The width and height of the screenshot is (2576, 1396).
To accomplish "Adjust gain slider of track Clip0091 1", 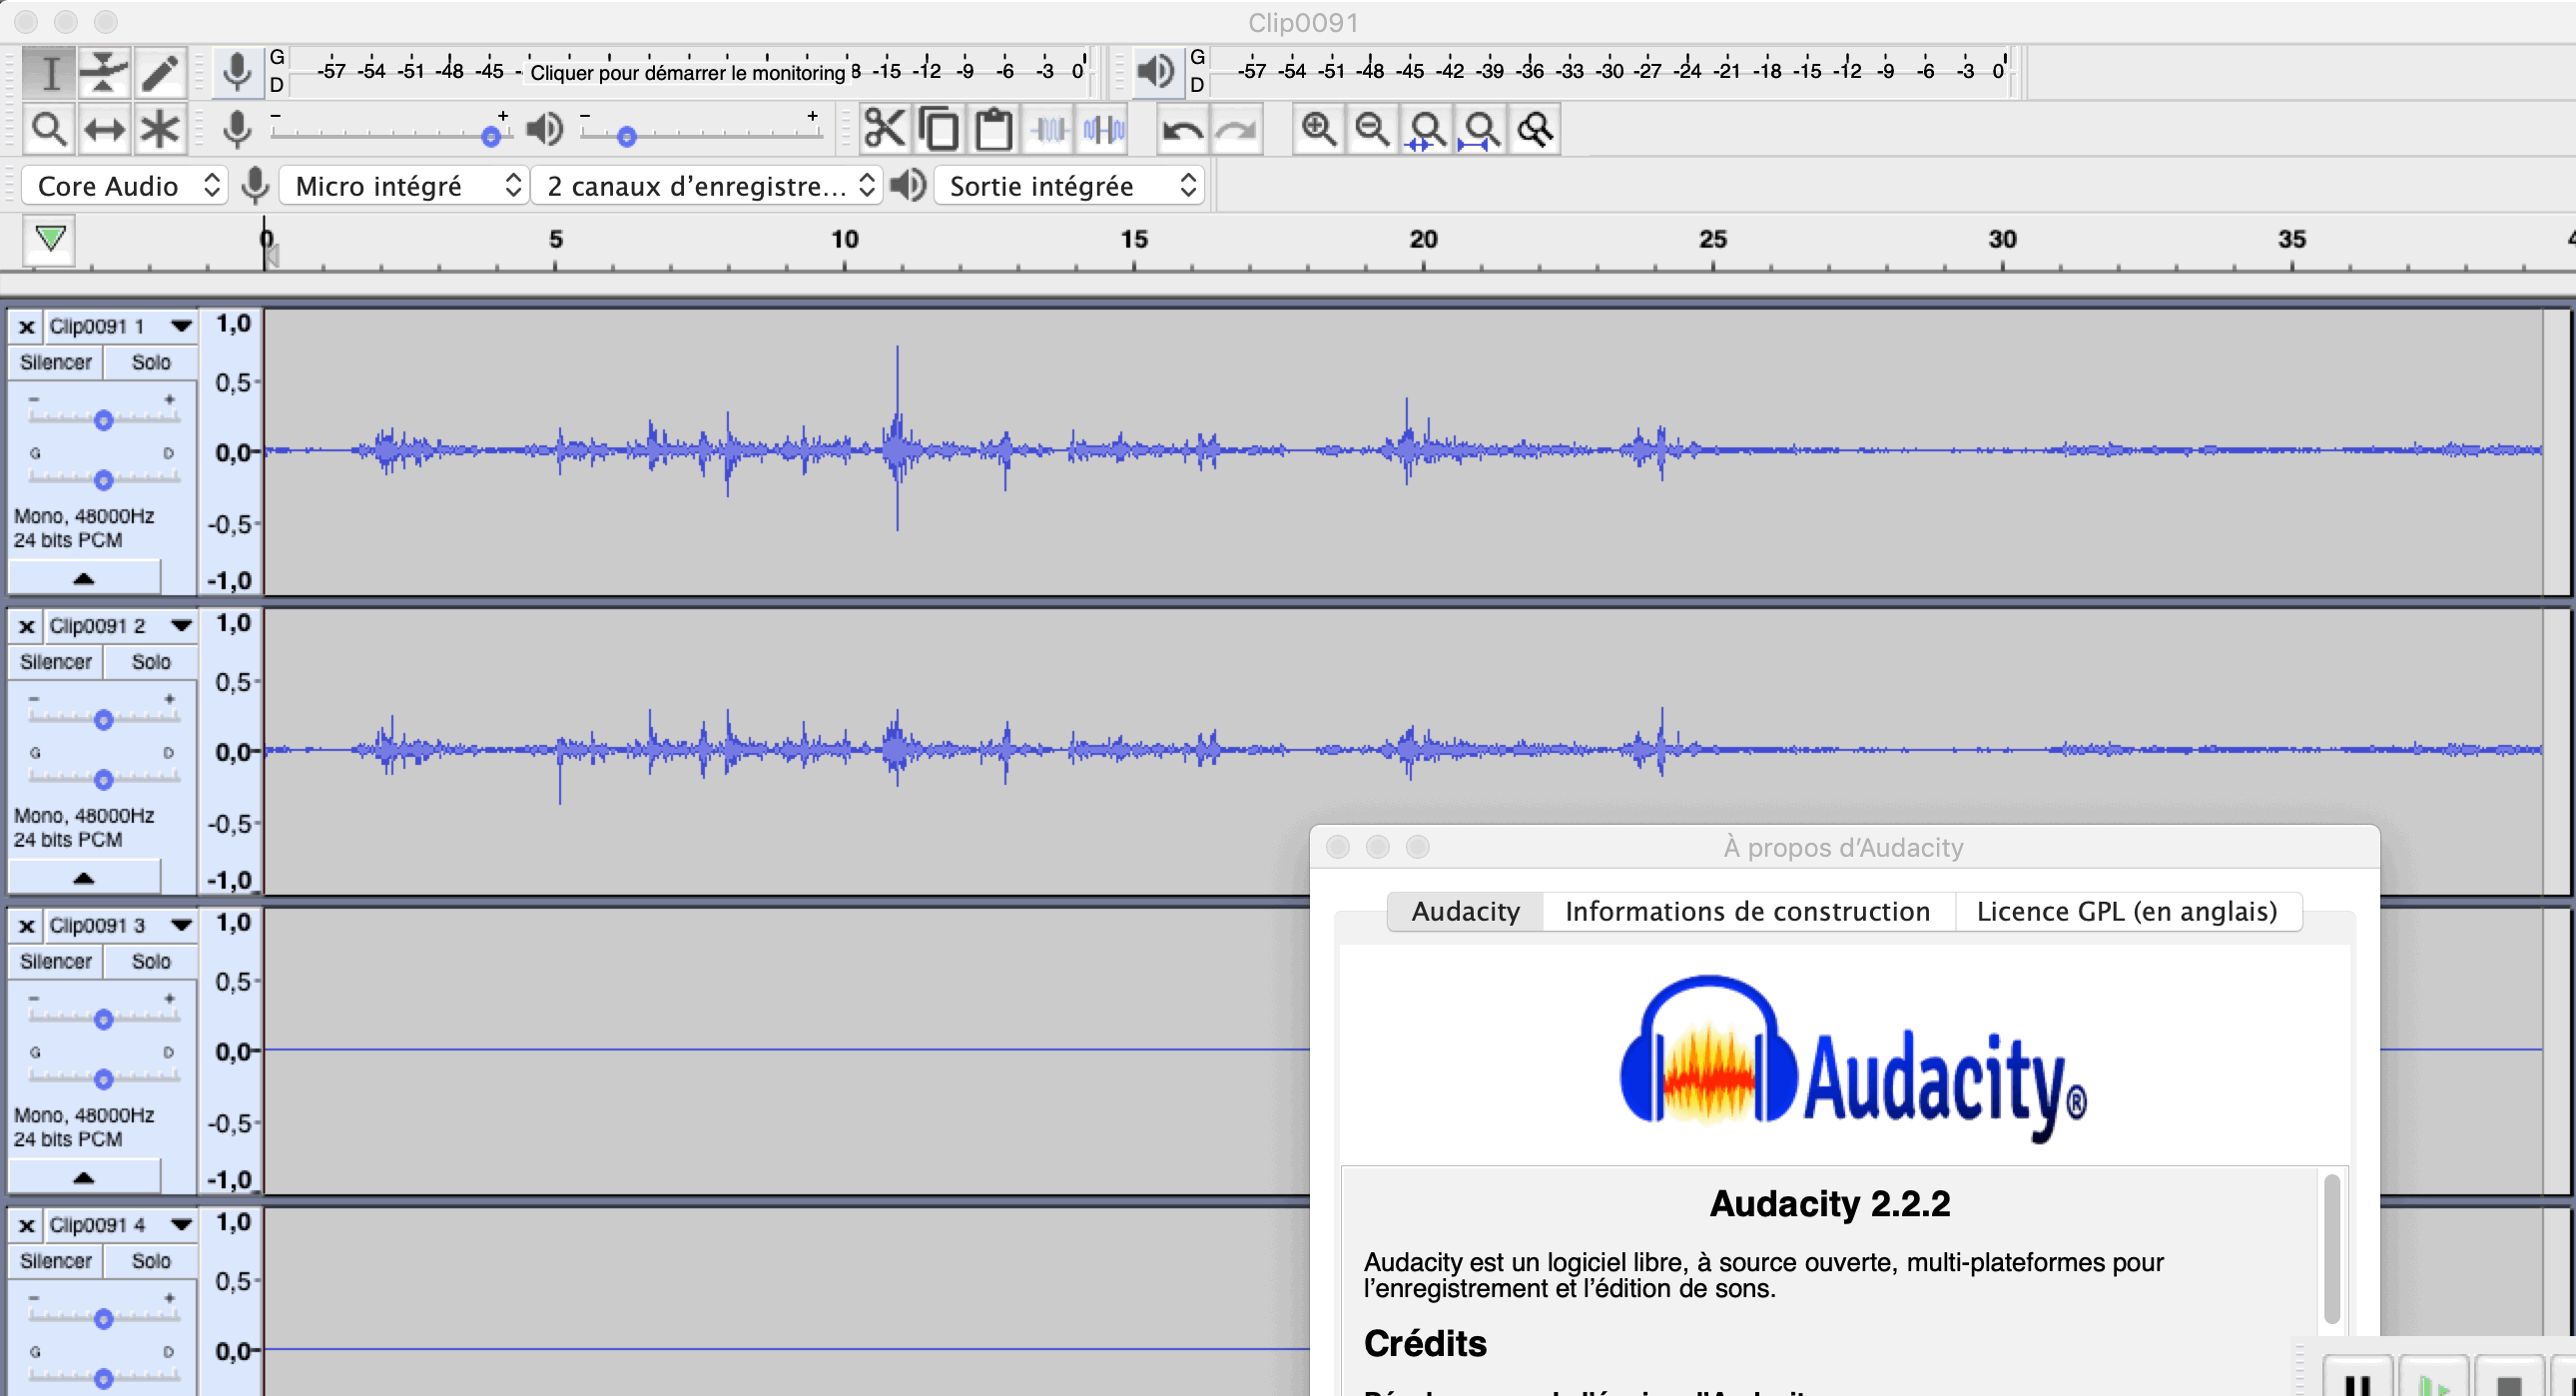I will 103,420.
